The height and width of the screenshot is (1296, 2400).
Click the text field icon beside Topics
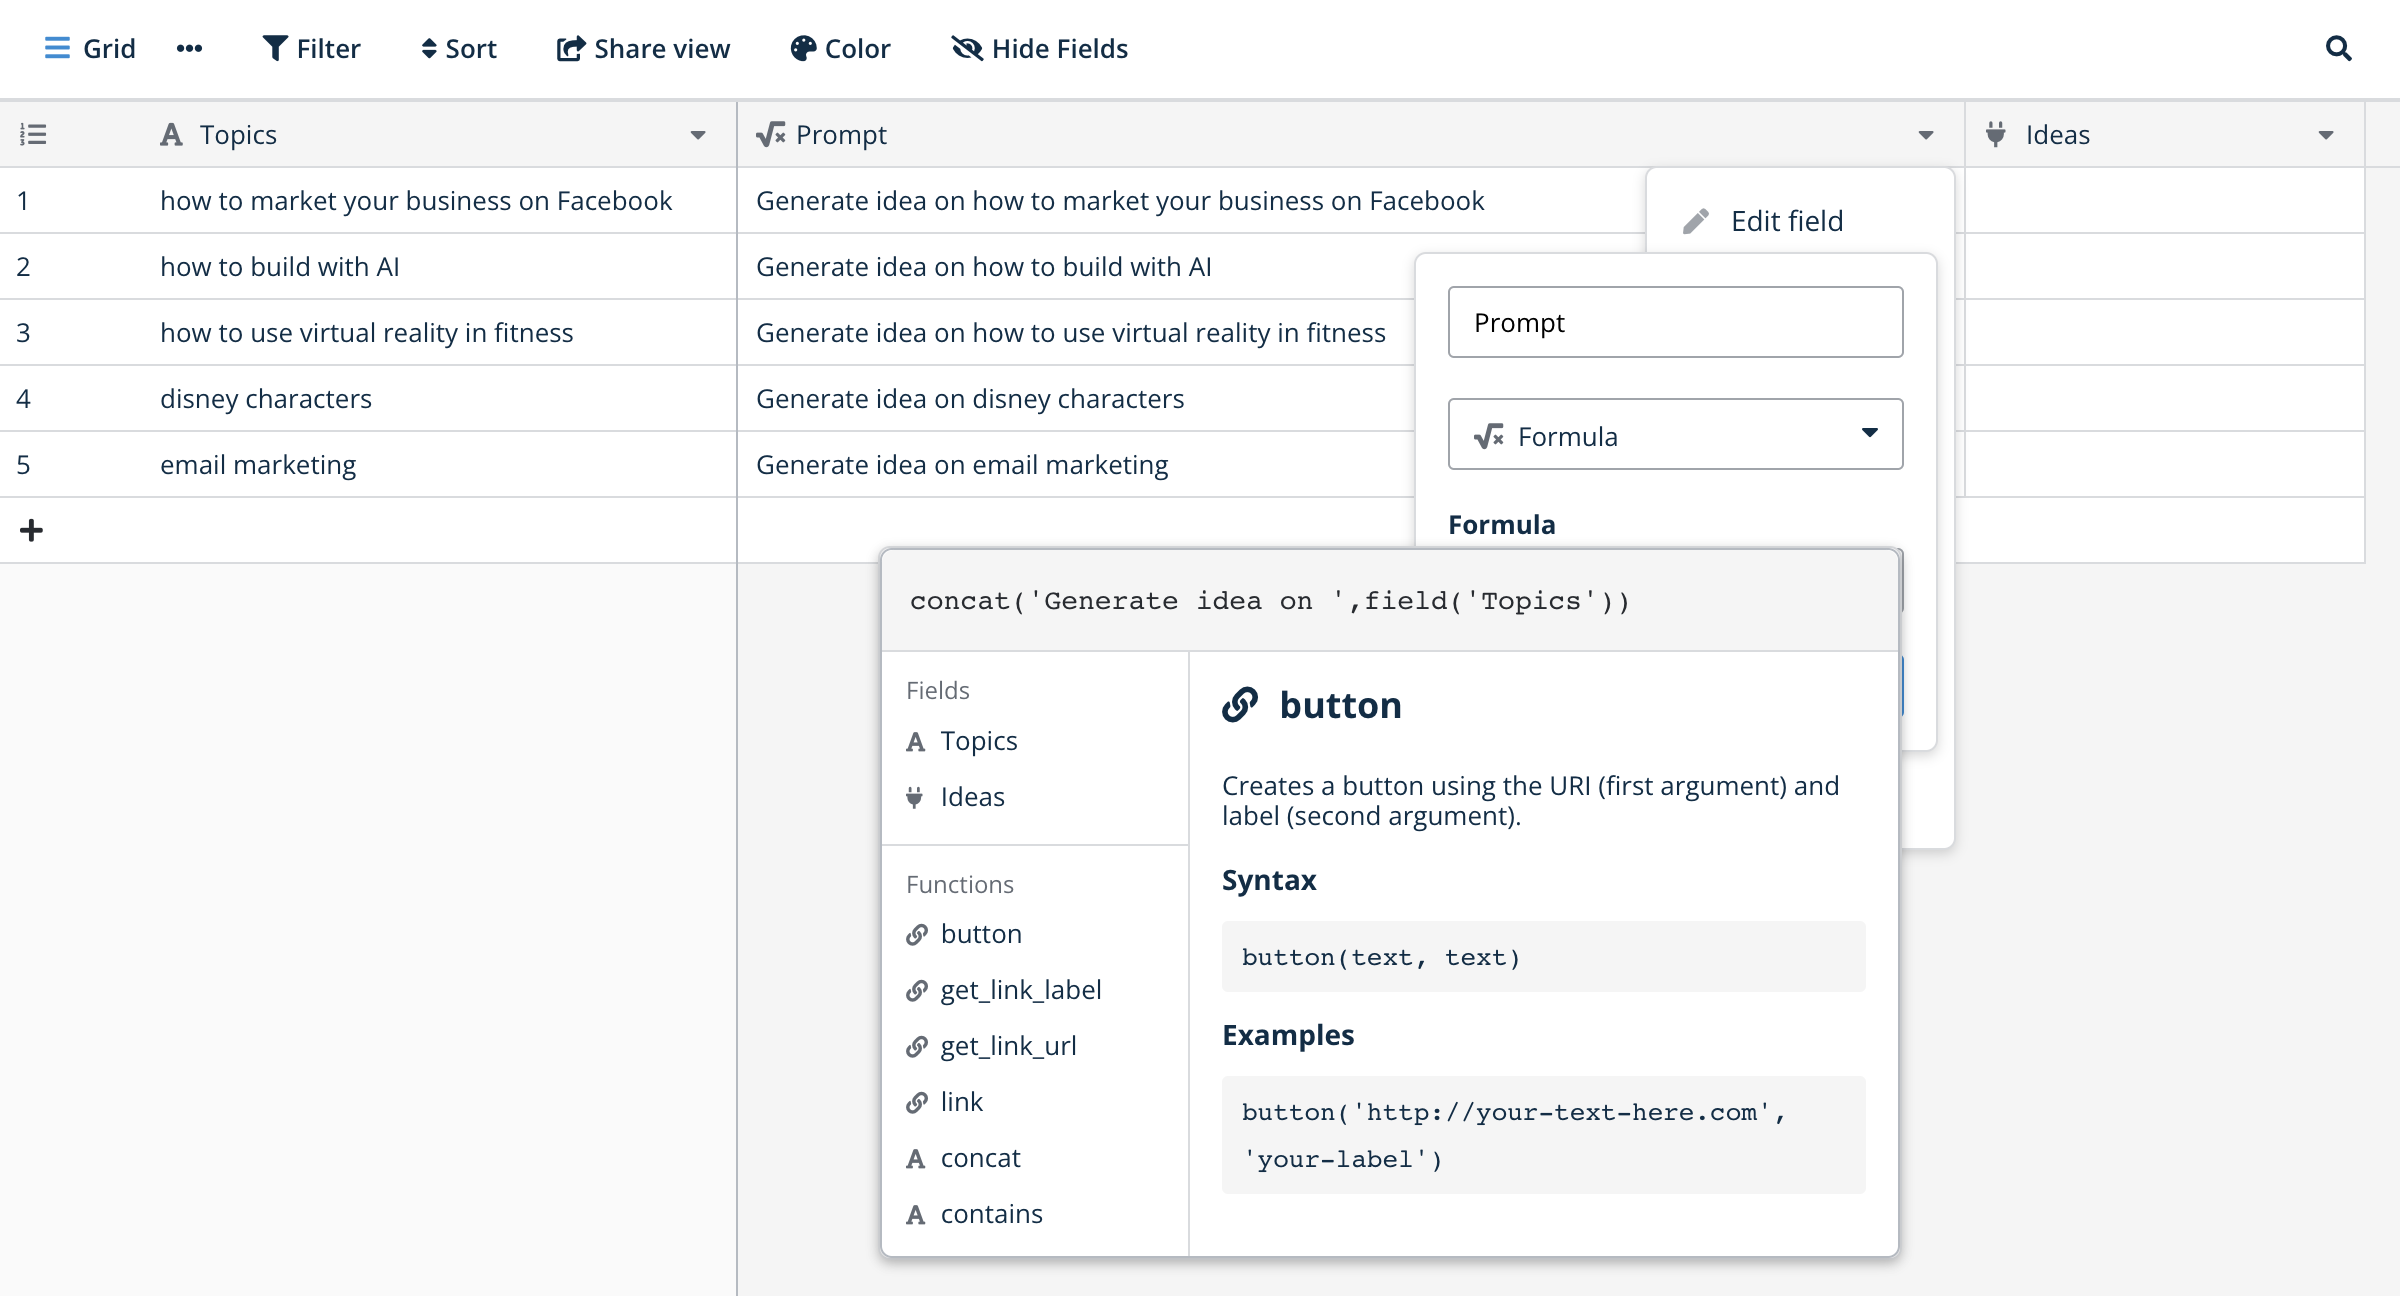click(172, 134)
